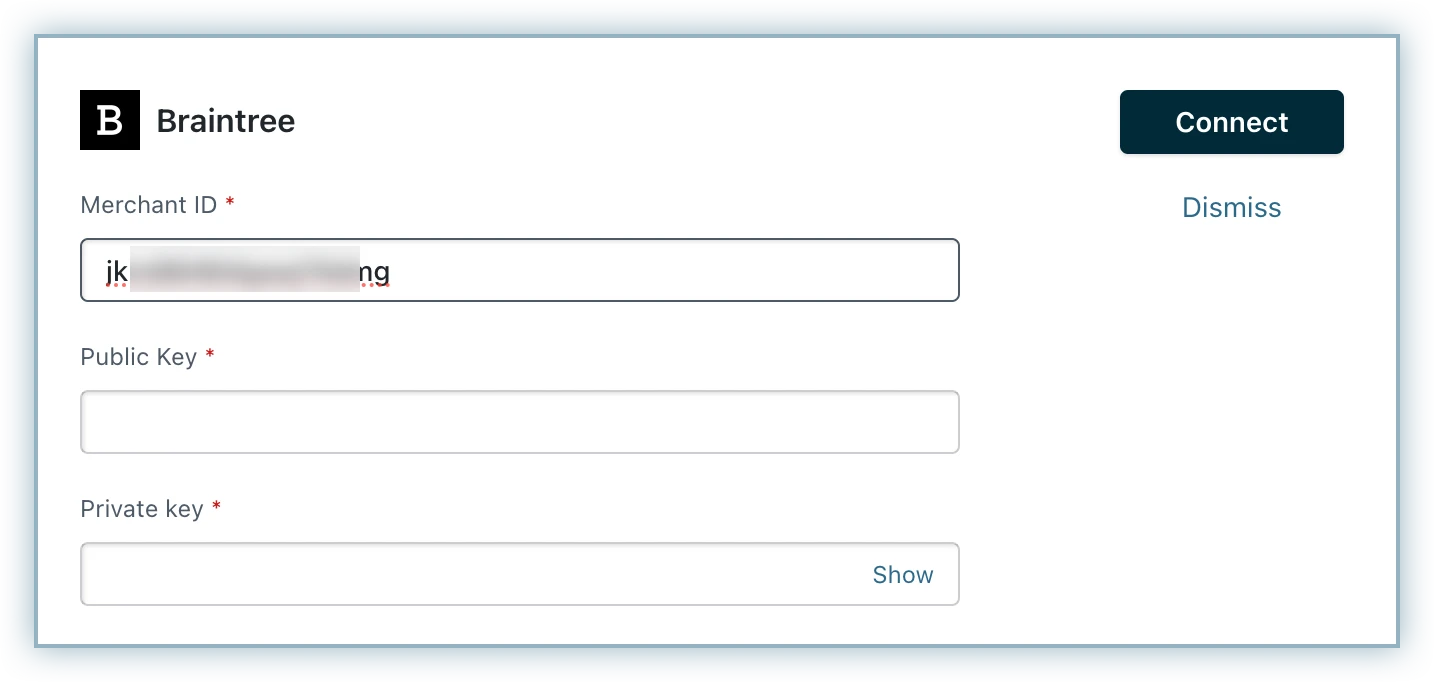
Task: Click the Braintree heading text
Action: click(225, 121)
